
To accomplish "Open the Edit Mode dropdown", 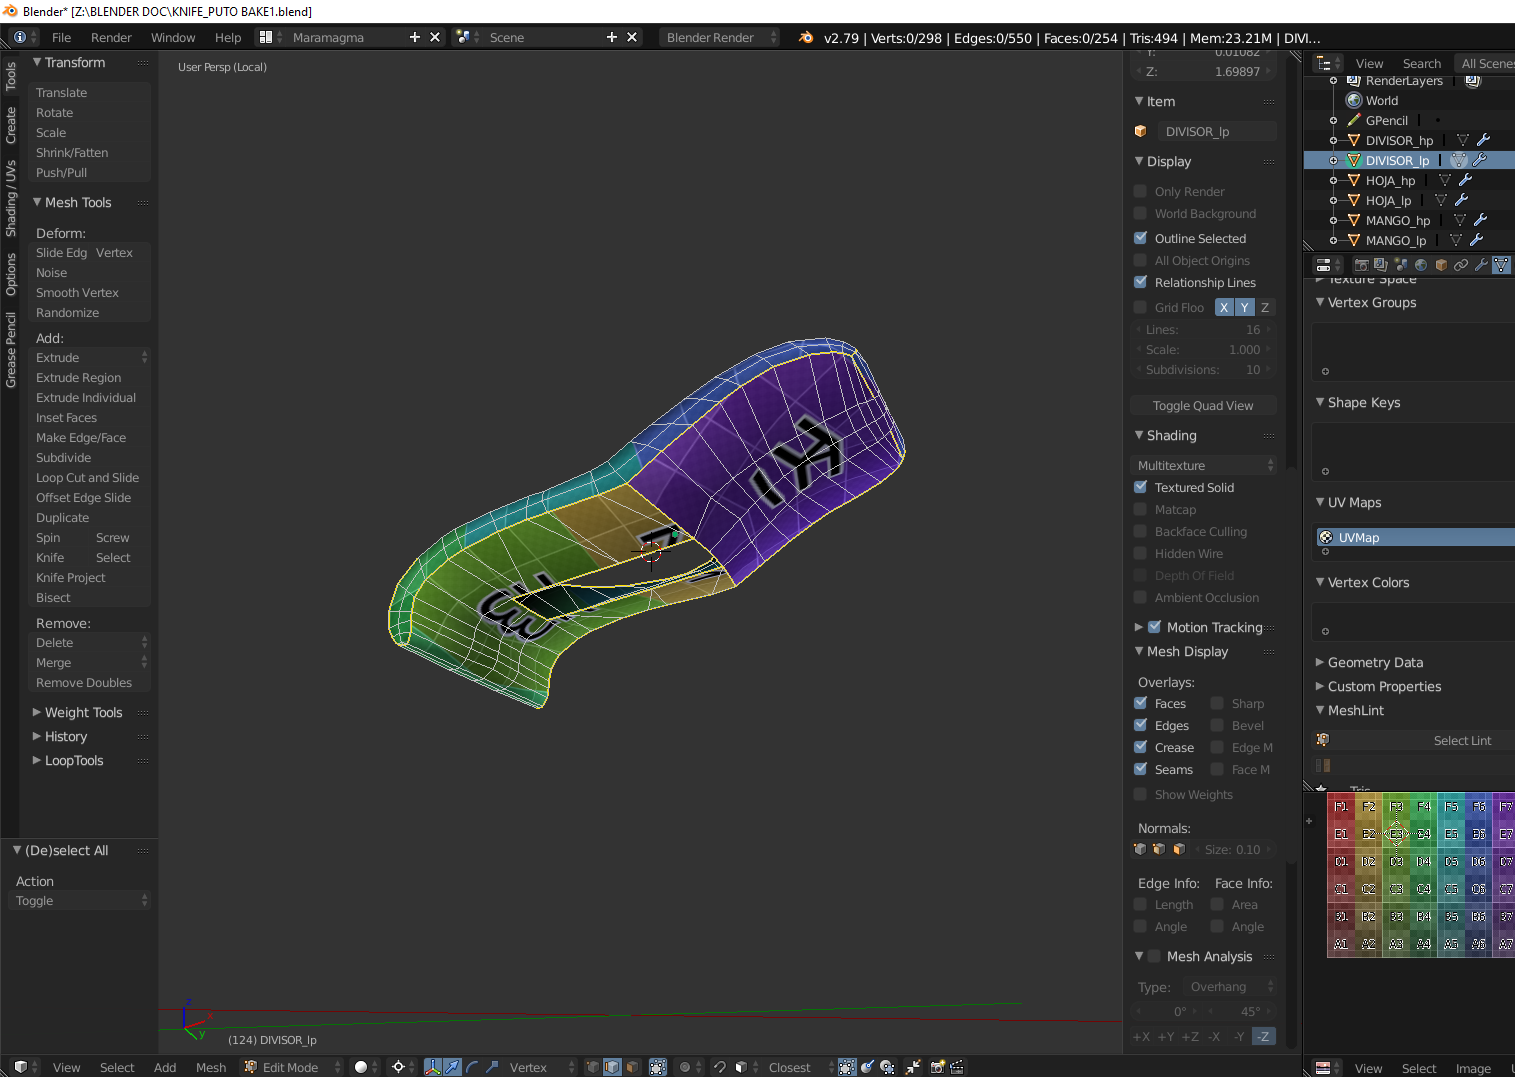I will click(292, 1067).
